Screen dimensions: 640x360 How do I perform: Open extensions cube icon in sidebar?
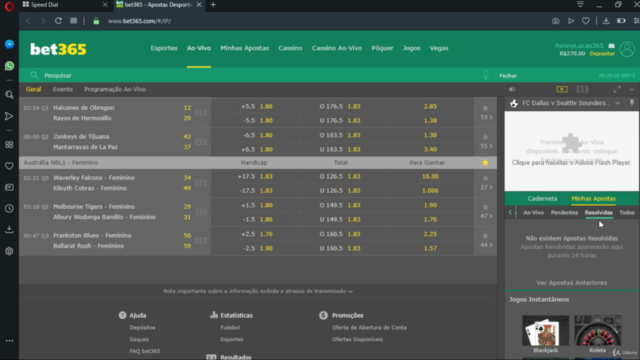9,251
